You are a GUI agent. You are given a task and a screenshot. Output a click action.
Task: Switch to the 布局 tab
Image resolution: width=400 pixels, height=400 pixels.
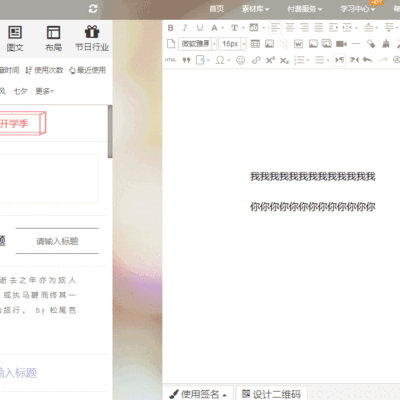pyautogui.click(x=53, y=39)
